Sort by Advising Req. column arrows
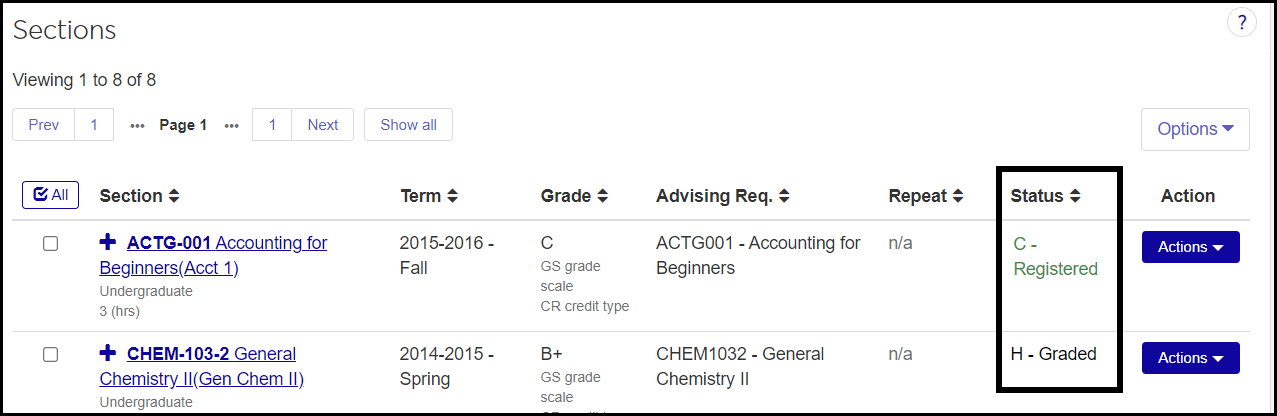This screenshot has height=416, width=1277. [x=784, y=196]
